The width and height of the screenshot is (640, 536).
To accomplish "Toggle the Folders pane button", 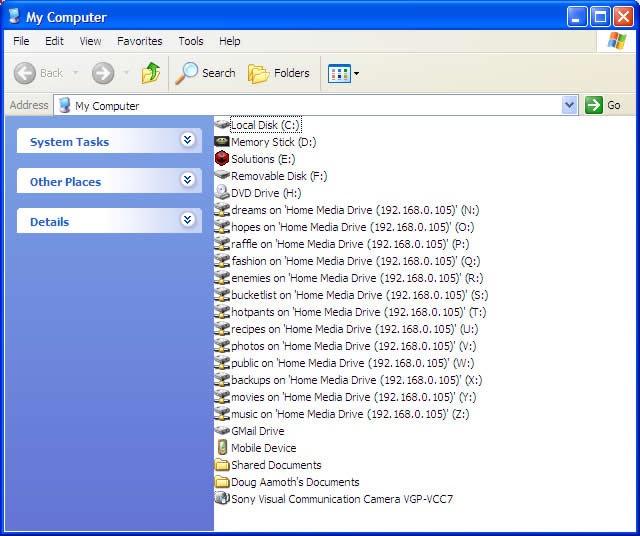I will coord(279,73).
